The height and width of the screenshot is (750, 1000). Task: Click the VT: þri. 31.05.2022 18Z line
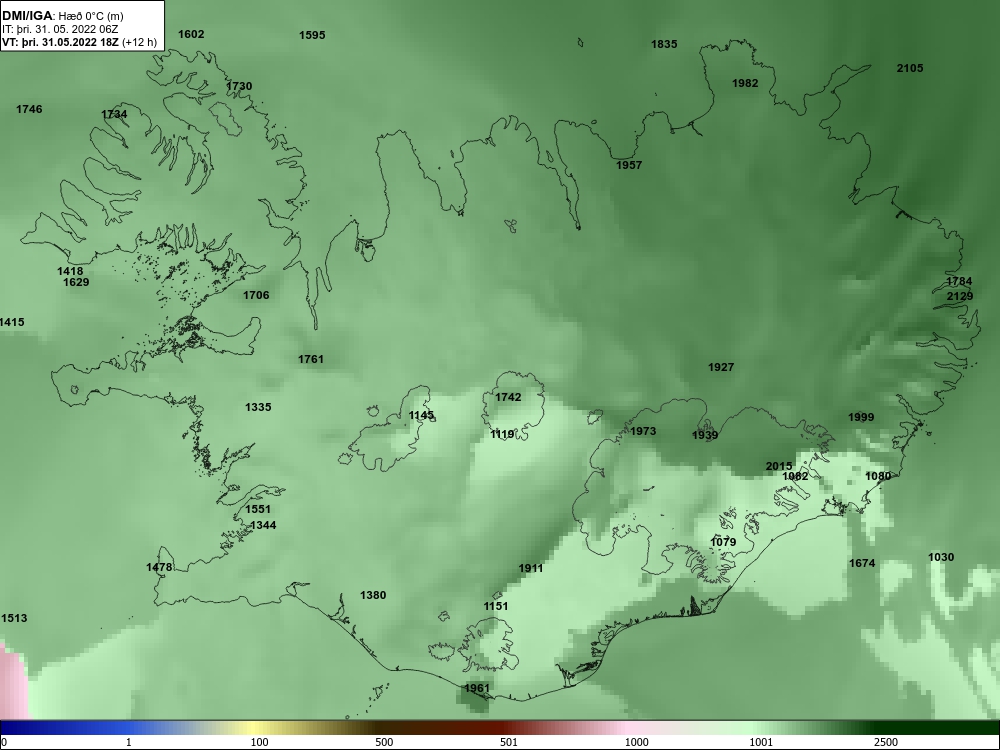79,43
